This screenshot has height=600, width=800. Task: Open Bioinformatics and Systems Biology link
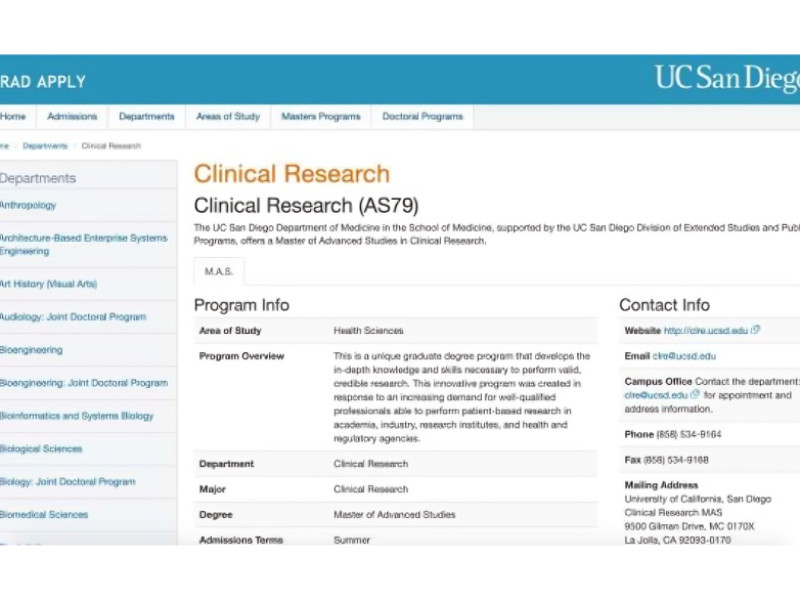[77, 416]
